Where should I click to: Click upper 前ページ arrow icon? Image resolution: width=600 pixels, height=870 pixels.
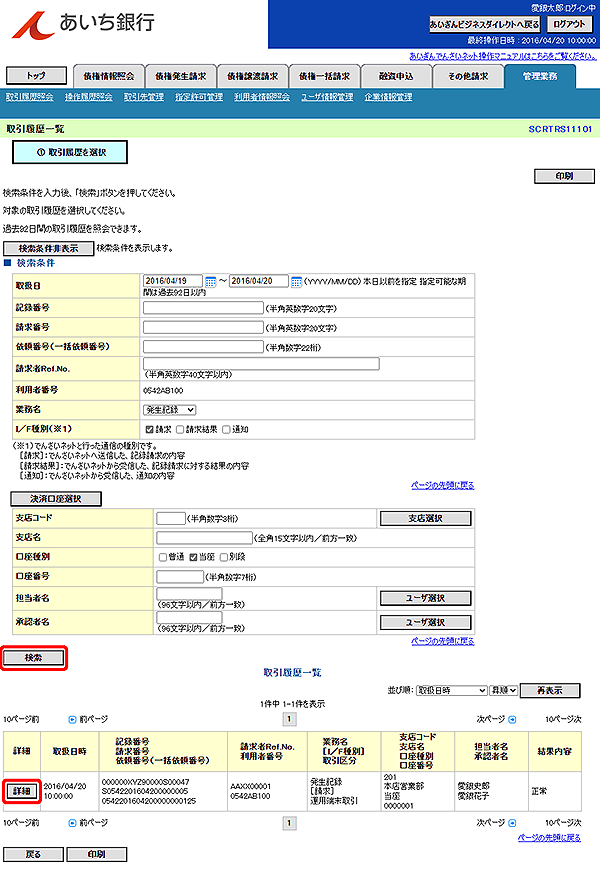pos(72,720)
